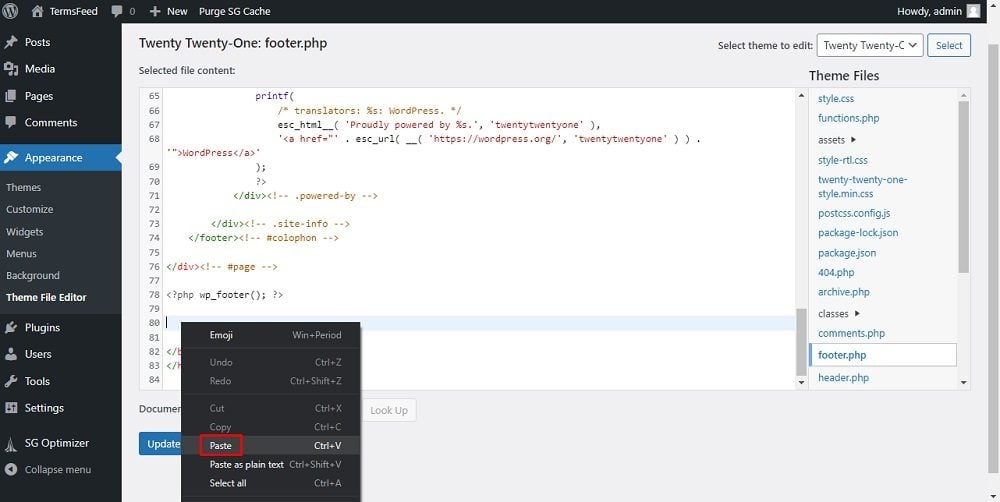Click Purge SG Cache
Screen dimensions: 1000x502
[235, 11]
